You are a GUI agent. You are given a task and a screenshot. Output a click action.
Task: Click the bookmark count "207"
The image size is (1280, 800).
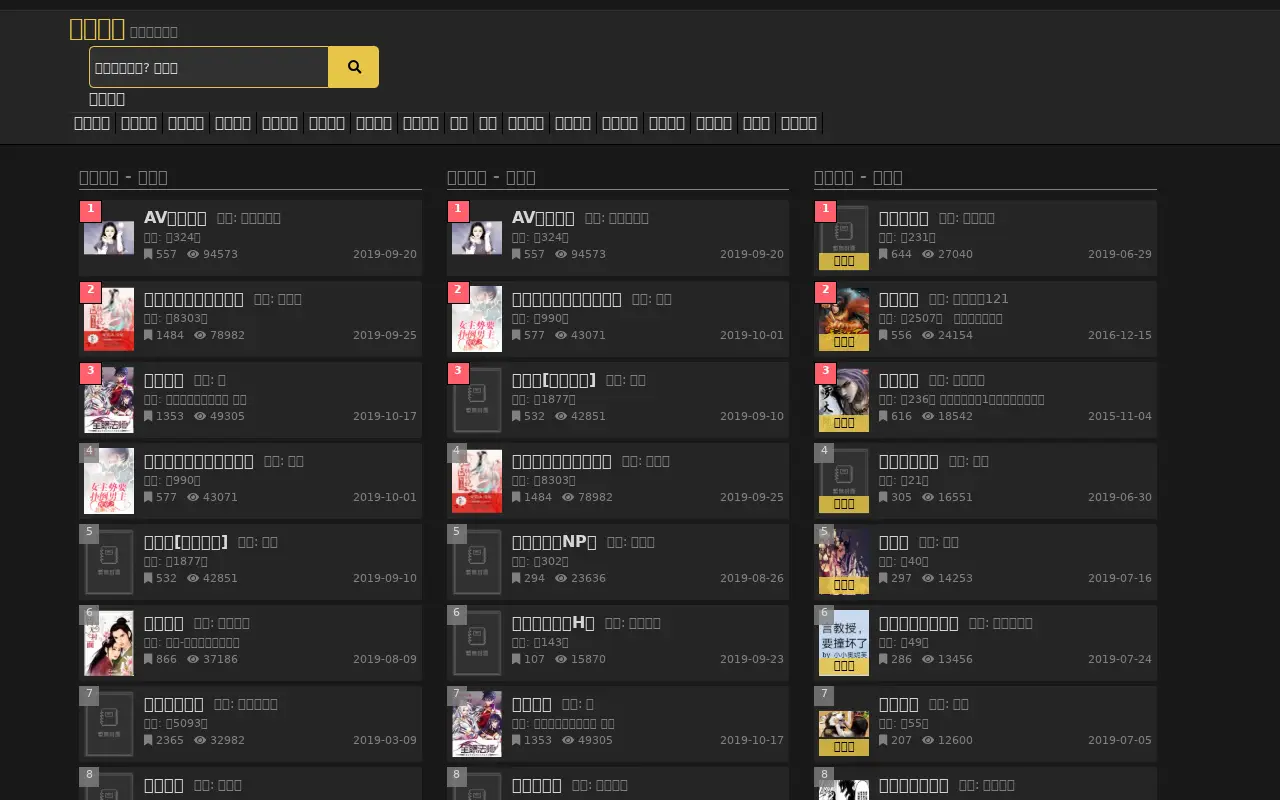pos(902,740)
